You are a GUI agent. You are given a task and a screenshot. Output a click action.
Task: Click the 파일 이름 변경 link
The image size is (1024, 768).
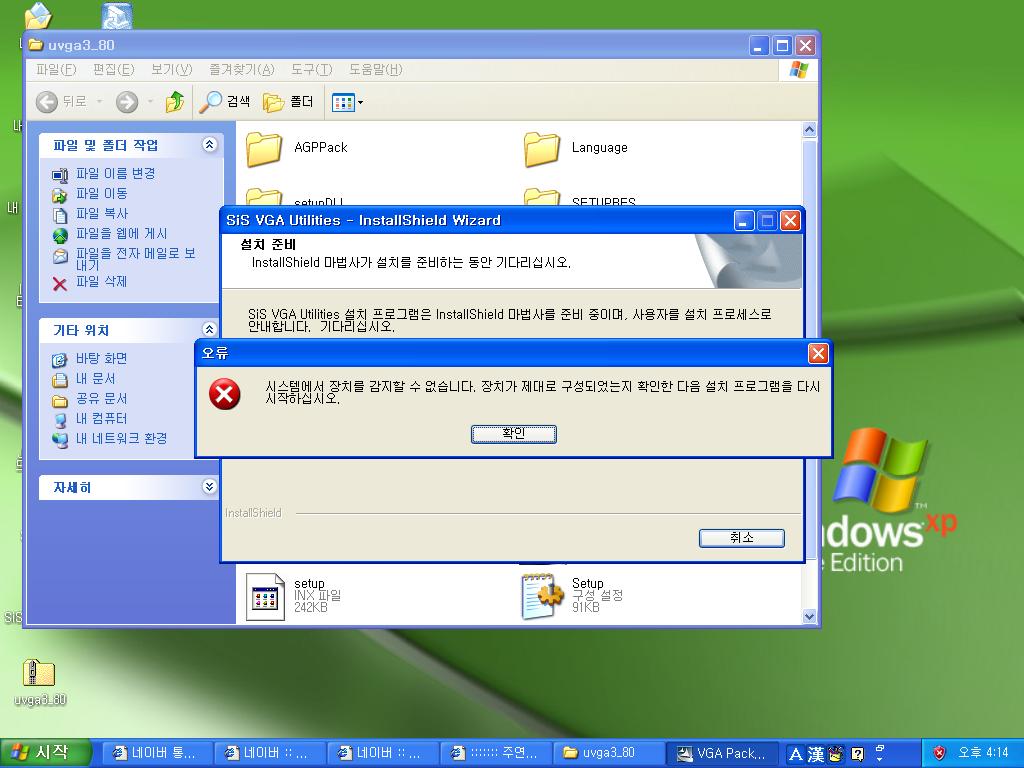click(x=116, y=174)
